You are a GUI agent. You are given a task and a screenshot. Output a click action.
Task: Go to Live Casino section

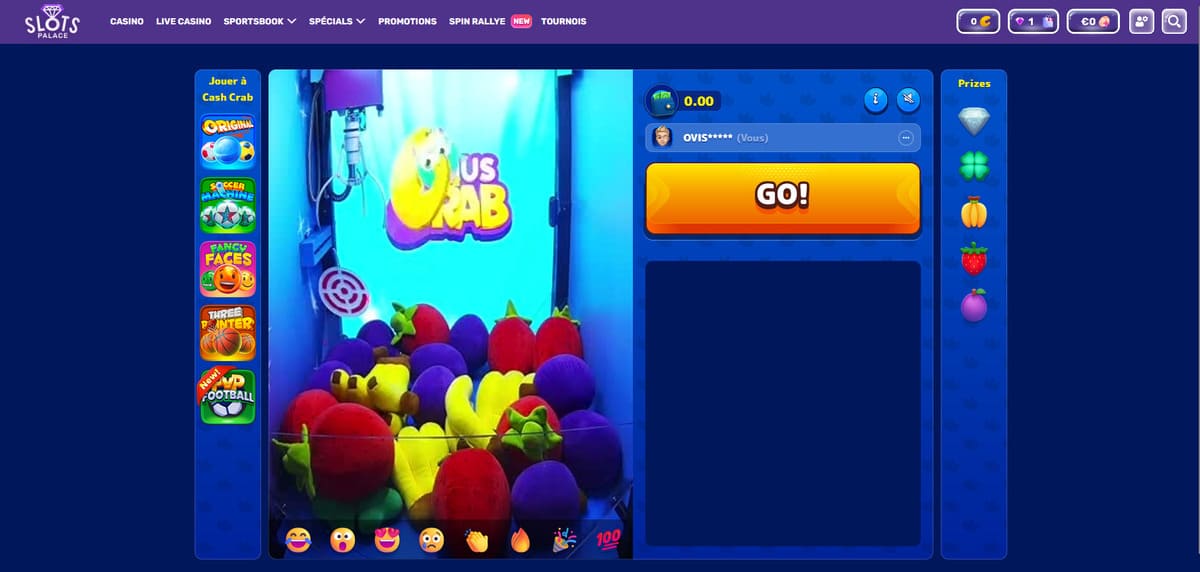pos(184,21)
